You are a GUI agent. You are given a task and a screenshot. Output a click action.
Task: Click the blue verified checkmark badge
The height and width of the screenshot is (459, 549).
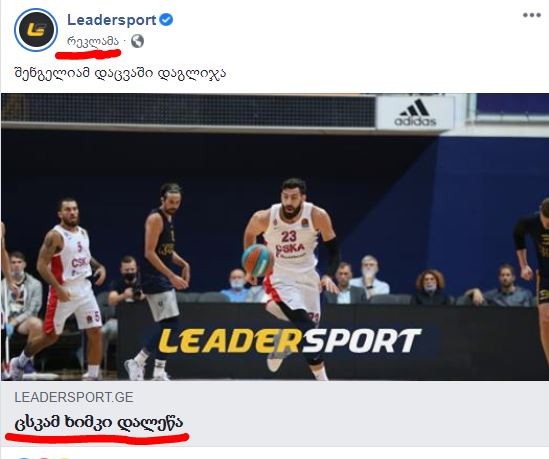tap(166, 20)
